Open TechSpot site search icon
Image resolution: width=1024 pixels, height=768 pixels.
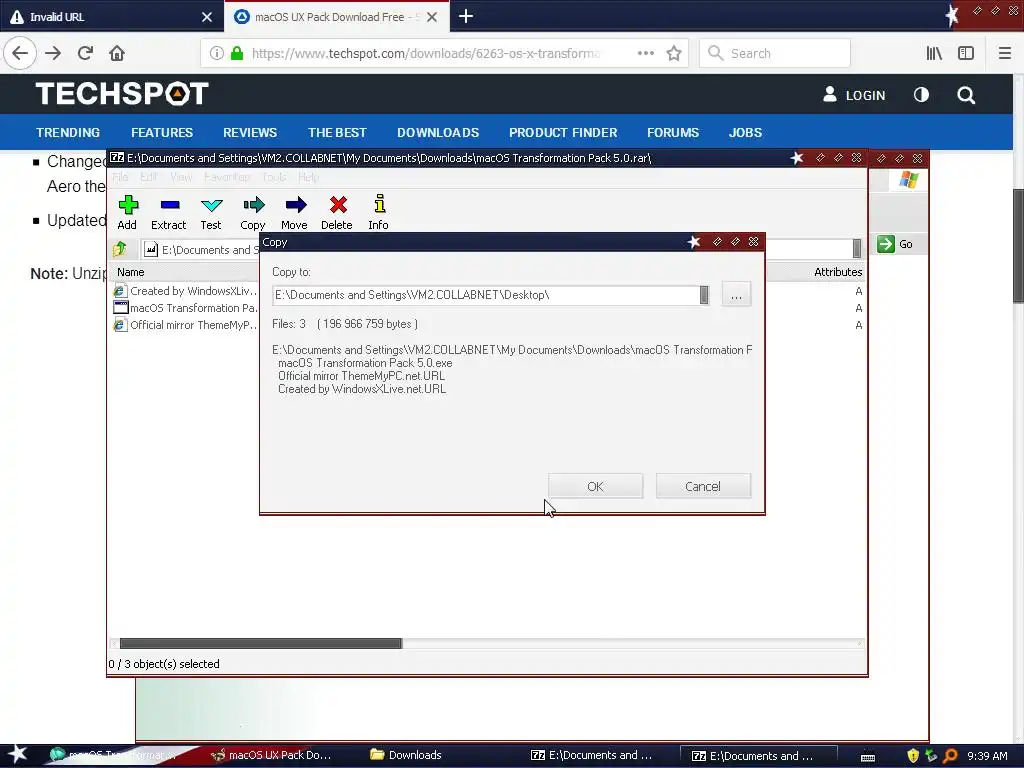966,95
